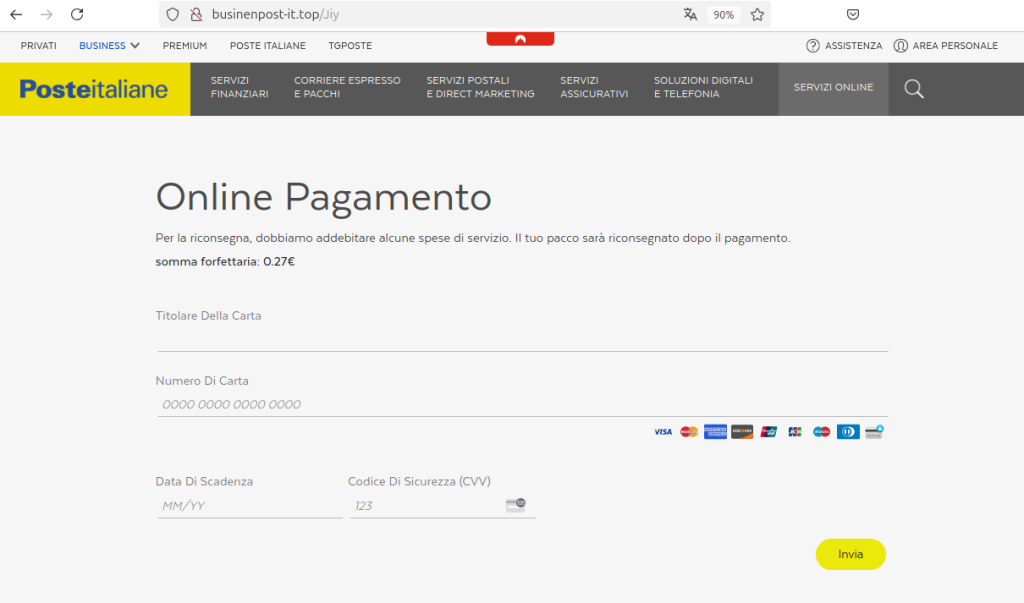
Task: Open Corriere Espresso e Pacchi menu
Action: [x=347, y=87]
